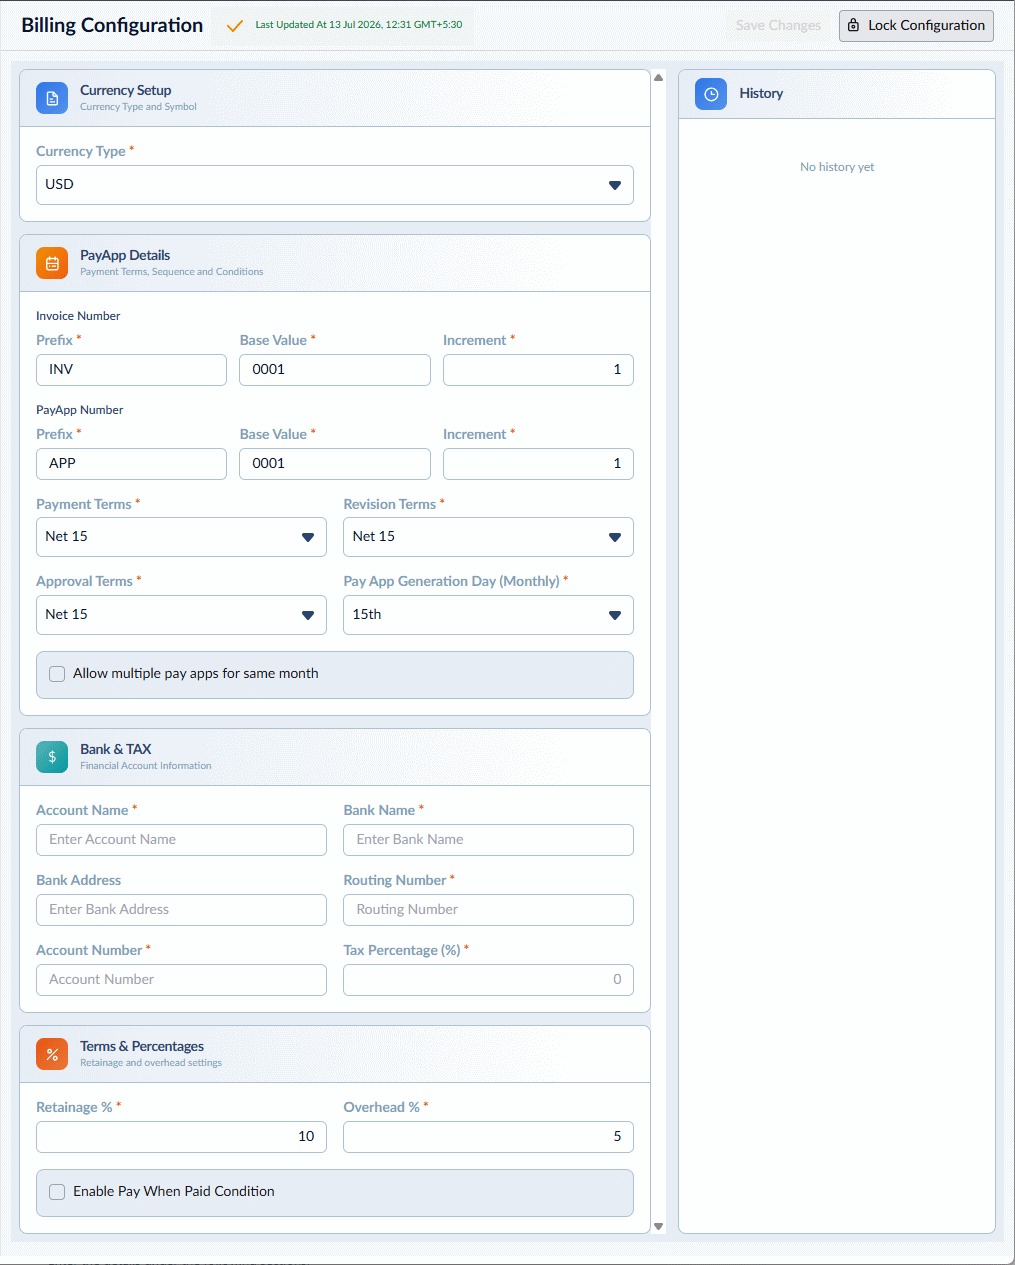Click the 'Financial Account Information' subtitle
The width and height of the screenshot is (1015, 1265).
point(146,766)
